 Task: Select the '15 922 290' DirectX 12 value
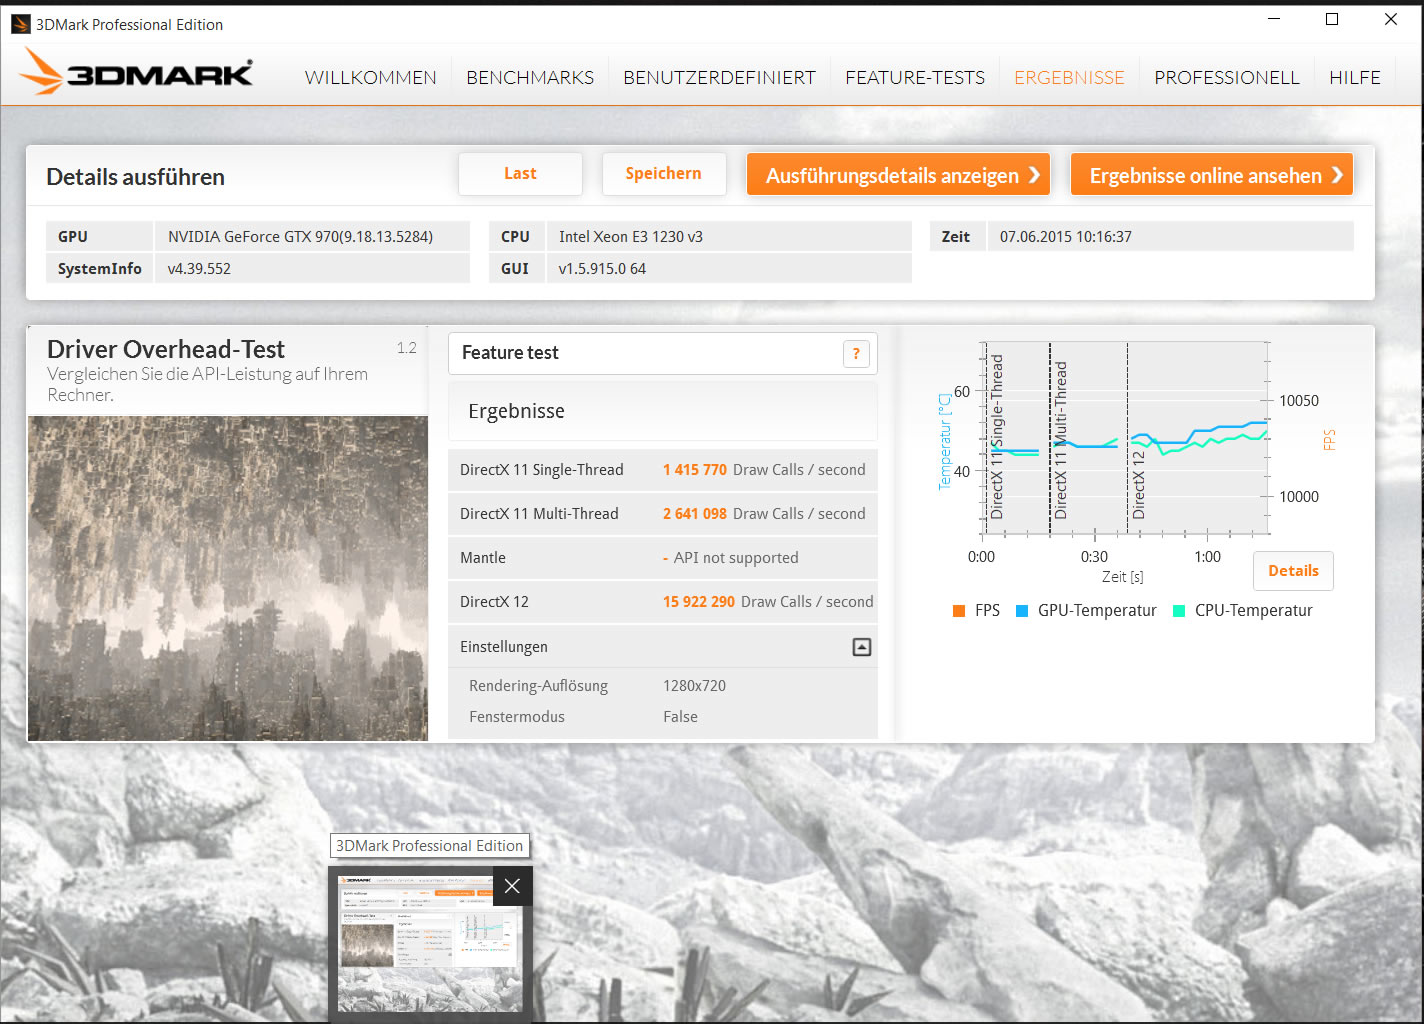(x=699, y=602)
